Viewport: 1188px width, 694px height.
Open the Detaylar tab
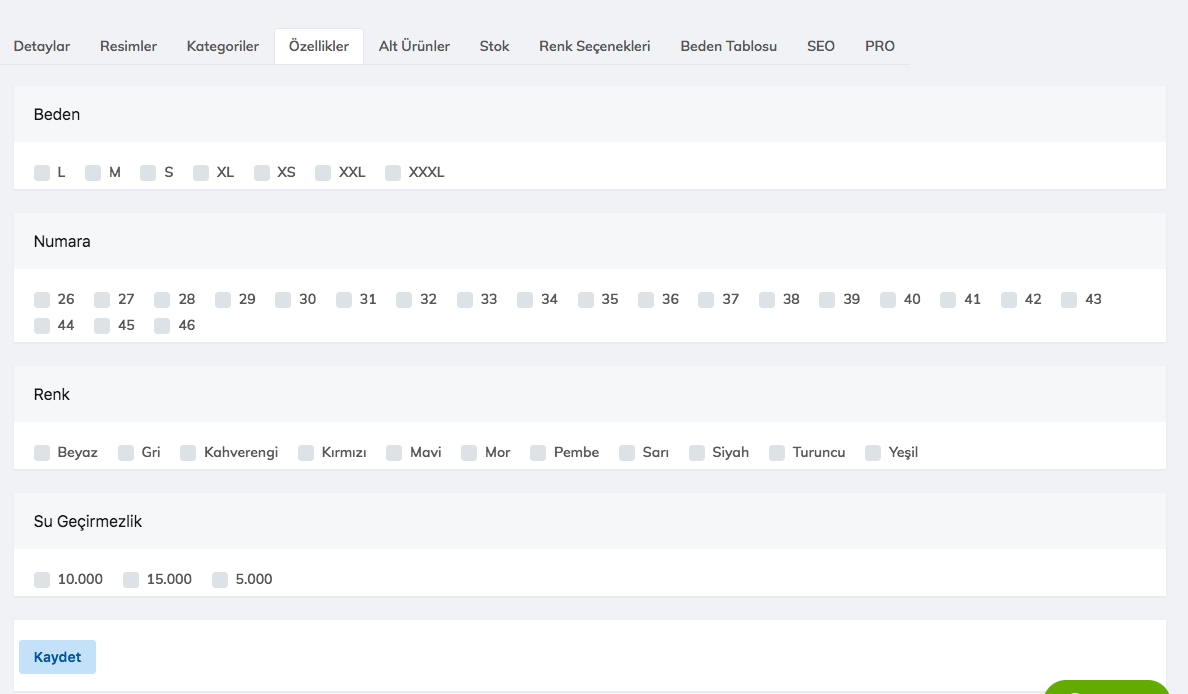pos(42,46)
